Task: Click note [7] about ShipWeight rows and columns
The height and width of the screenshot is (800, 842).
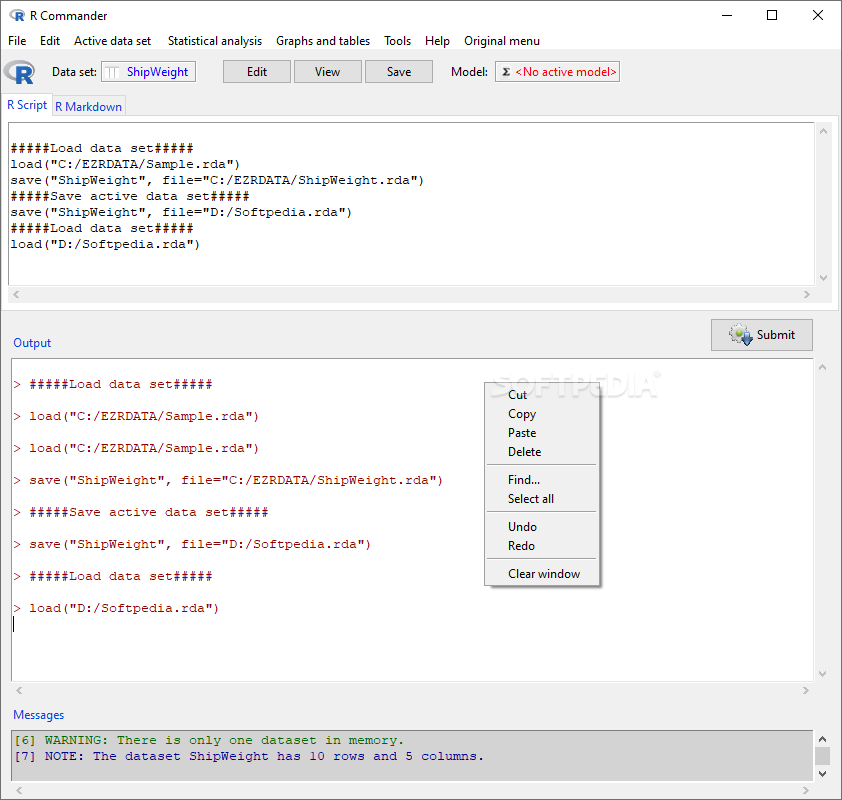Action: pos(249,757)
